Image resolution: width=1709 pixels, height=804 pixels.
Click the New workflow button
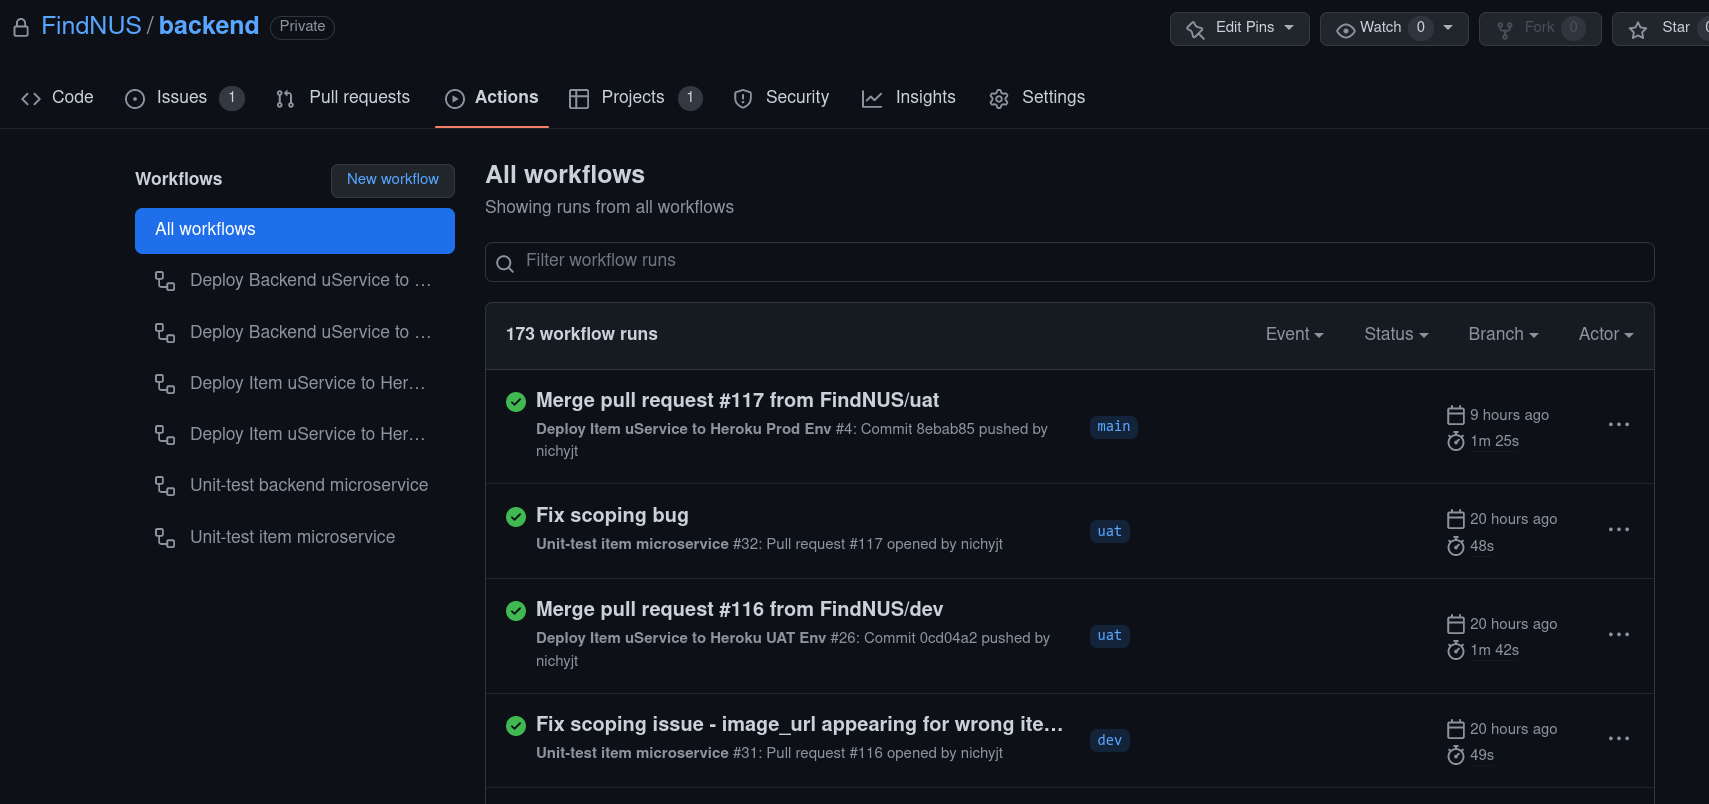pyautogui.click(x=393, y=180)
